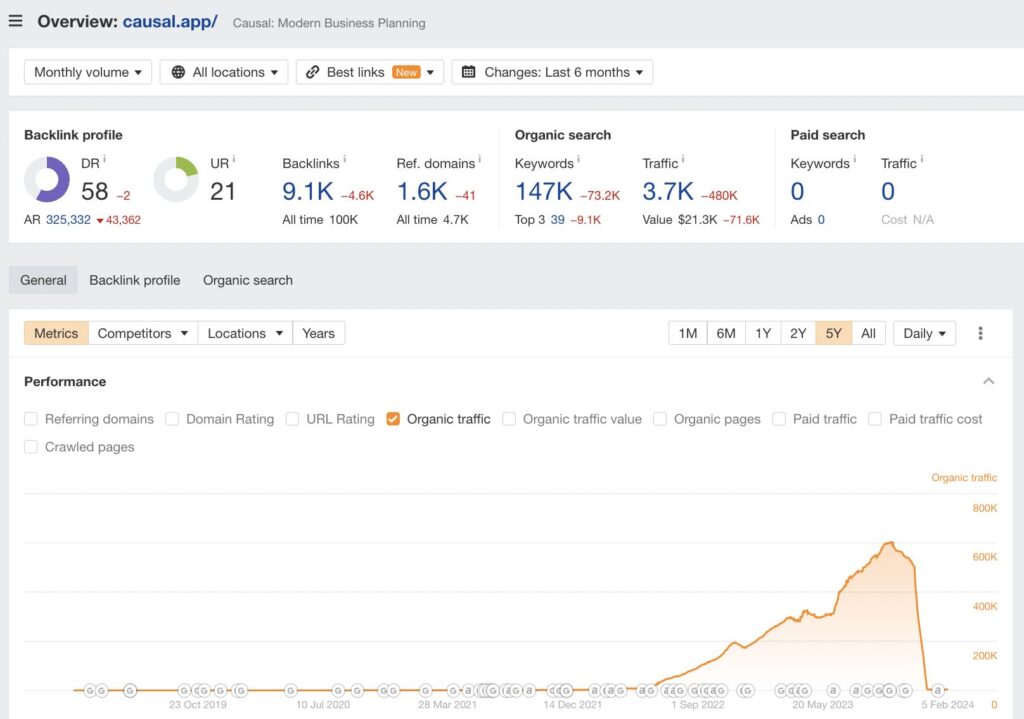
Task: Click the Ads 0 value
Action: pyautogui.click(x=821, y=219)
